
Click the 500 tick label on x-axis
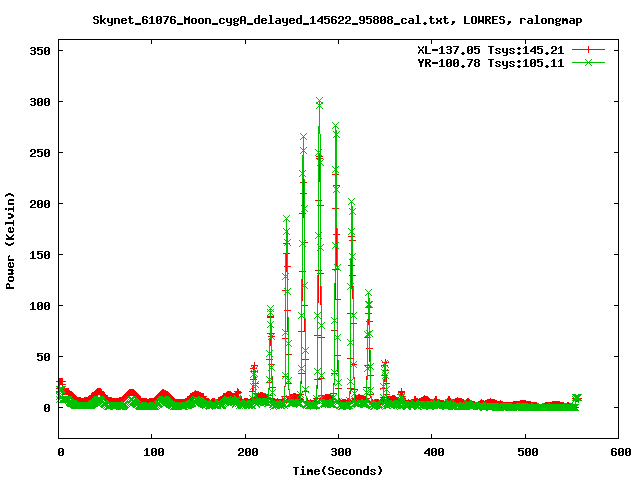click(x=525, y=452)
